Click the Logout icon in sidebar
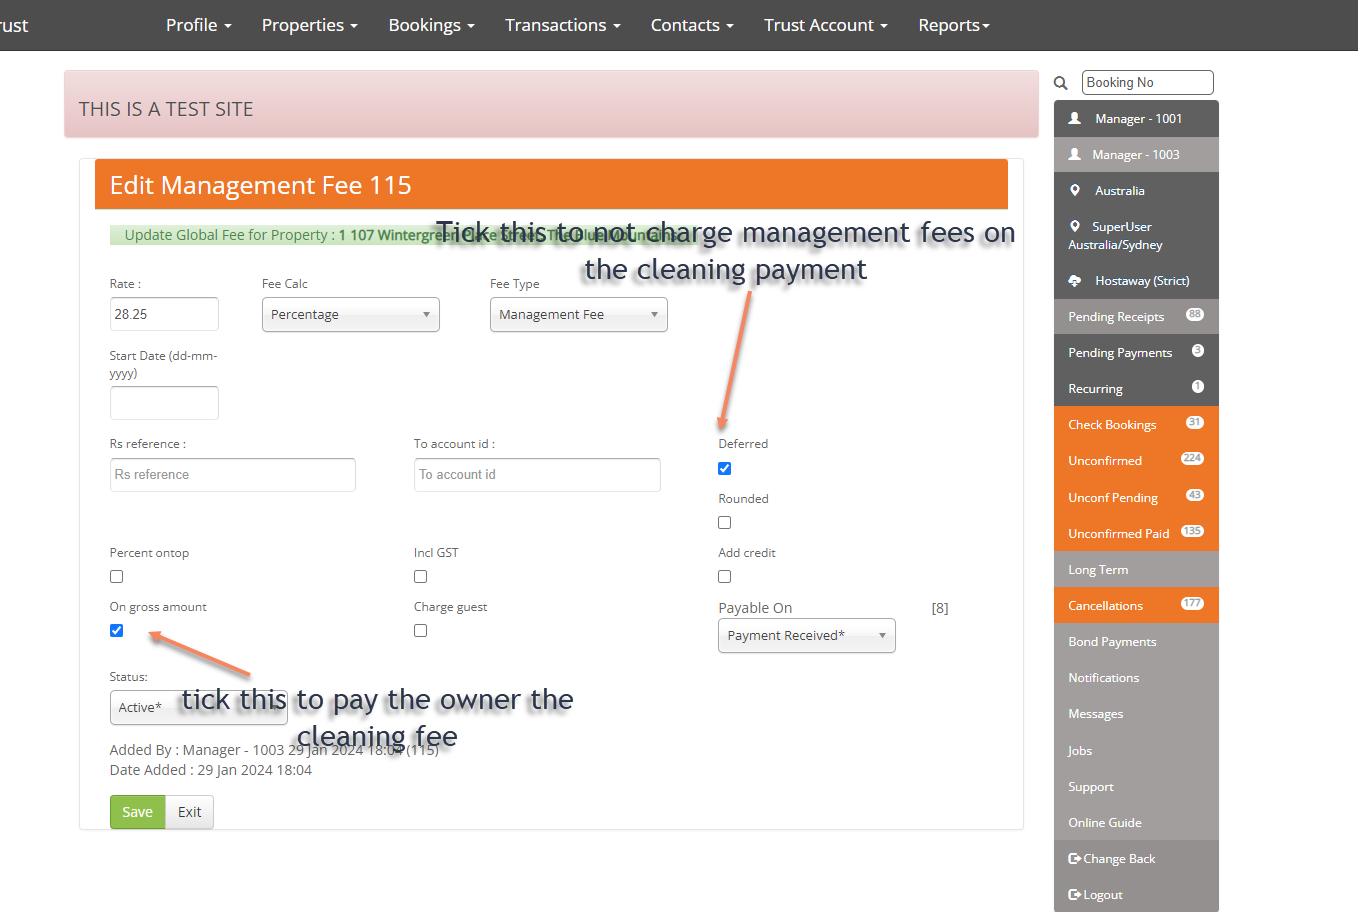The image size is (1358, 912). [x=1075, y=895]
